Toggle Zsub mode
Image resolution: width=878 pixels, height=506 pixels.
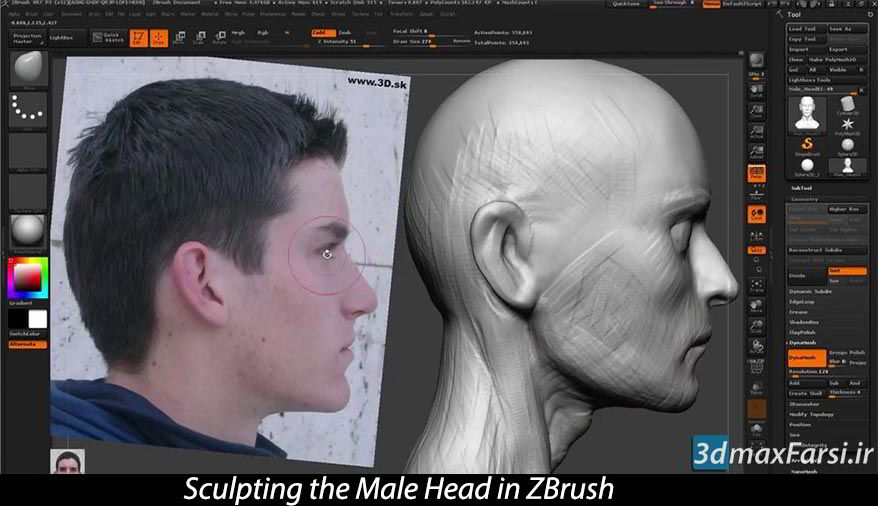[345, 33]
